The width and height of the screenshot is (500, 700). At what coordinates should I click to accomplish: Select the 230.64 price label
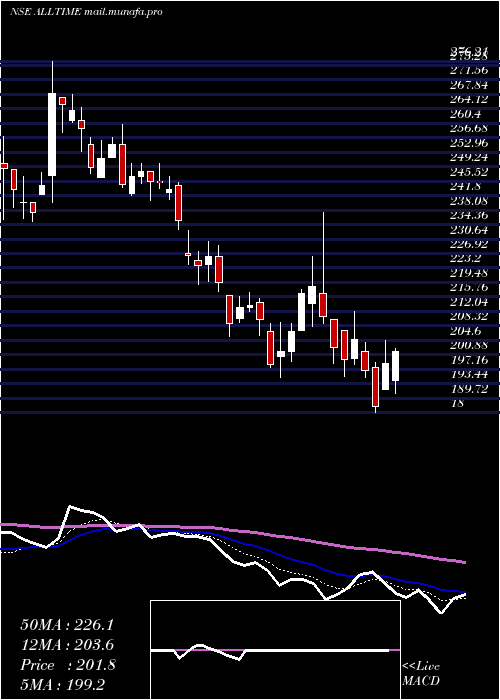(469, 230)
